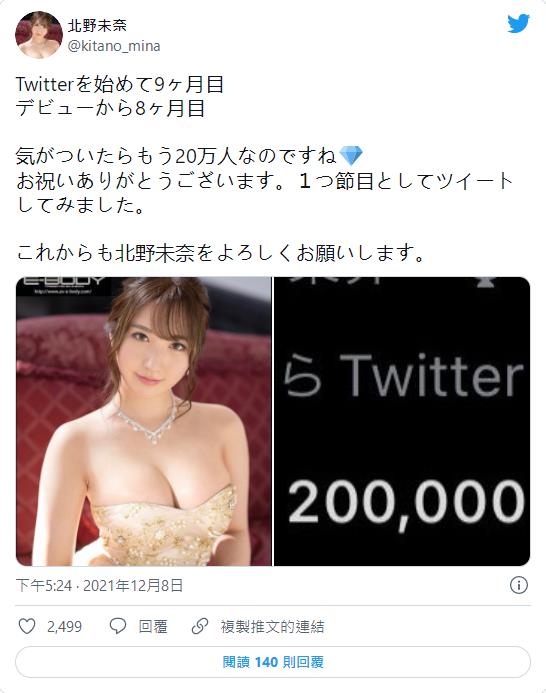Open the display name 北野未奈
Image resolution: width=546 pixels, height=693 pixels.
click(x=97, y=25)
